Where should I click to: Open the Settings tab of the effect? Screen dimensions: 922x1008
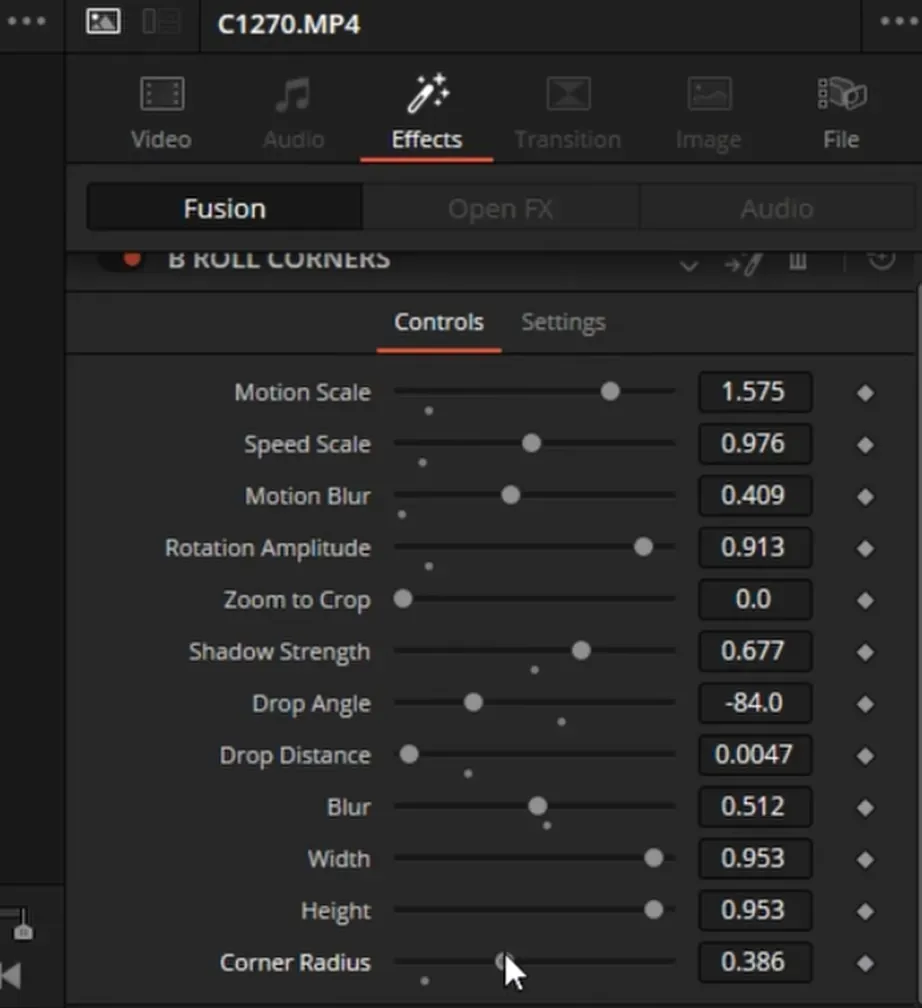[563, 322]
